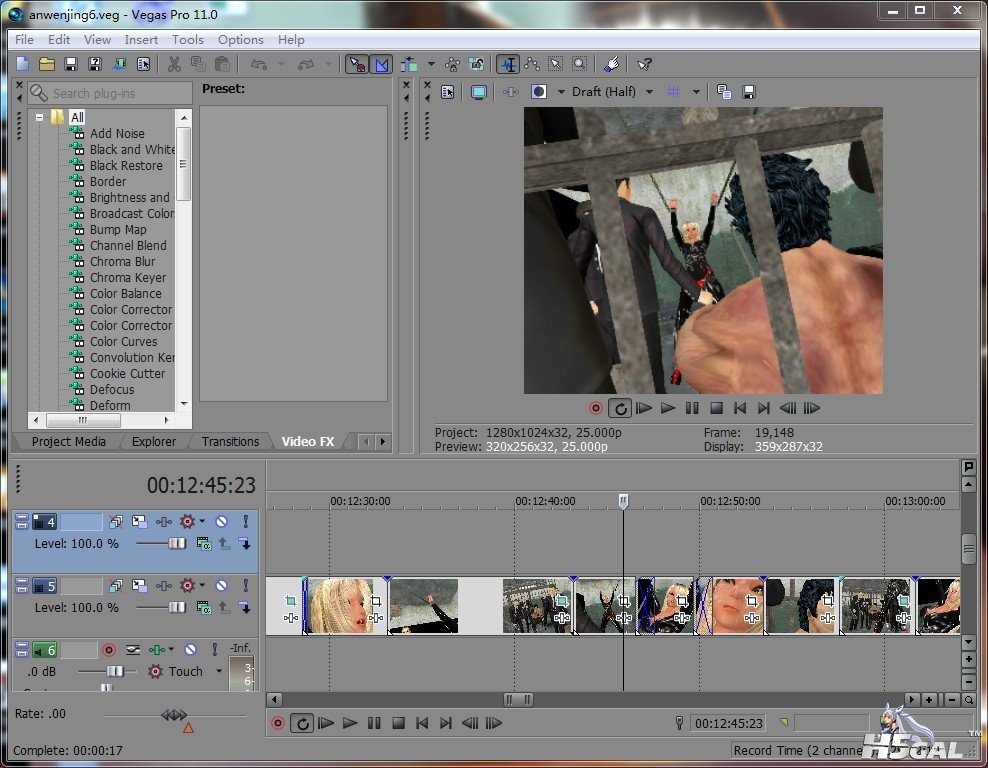The width and height of the screenshot is (988, 768).
Task: Click the What's This help icon
Action: click(x=644, y=64)
